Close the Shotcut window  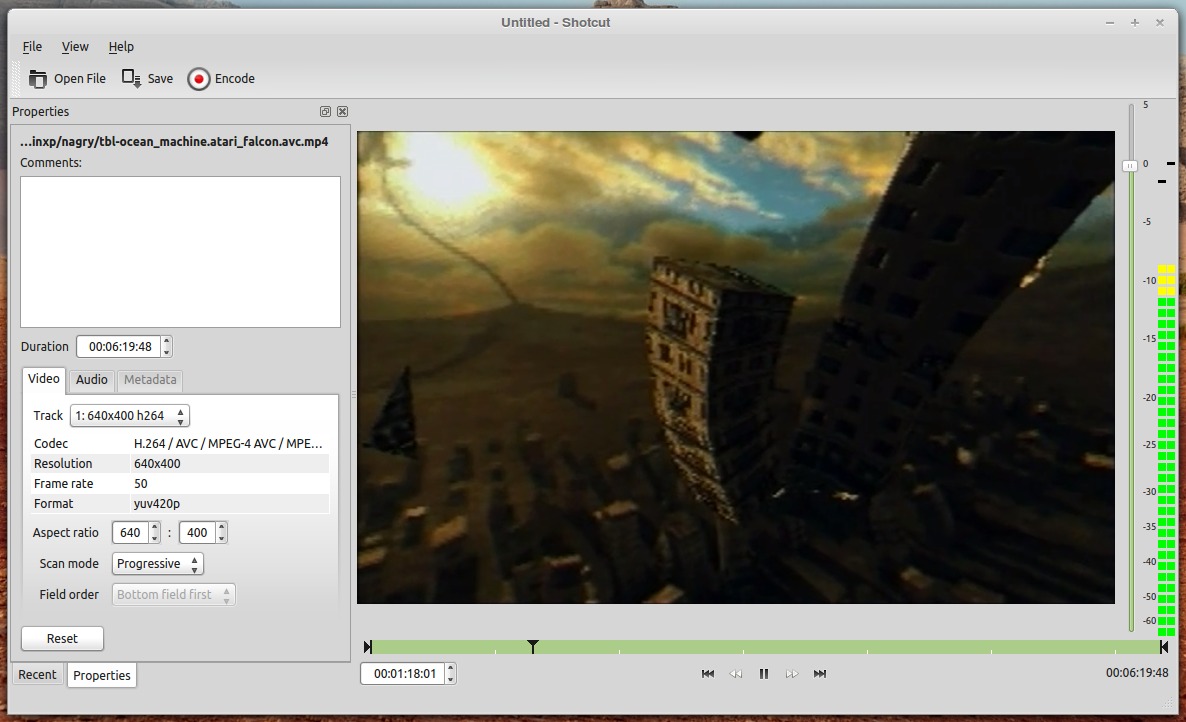pos(1160,23)
